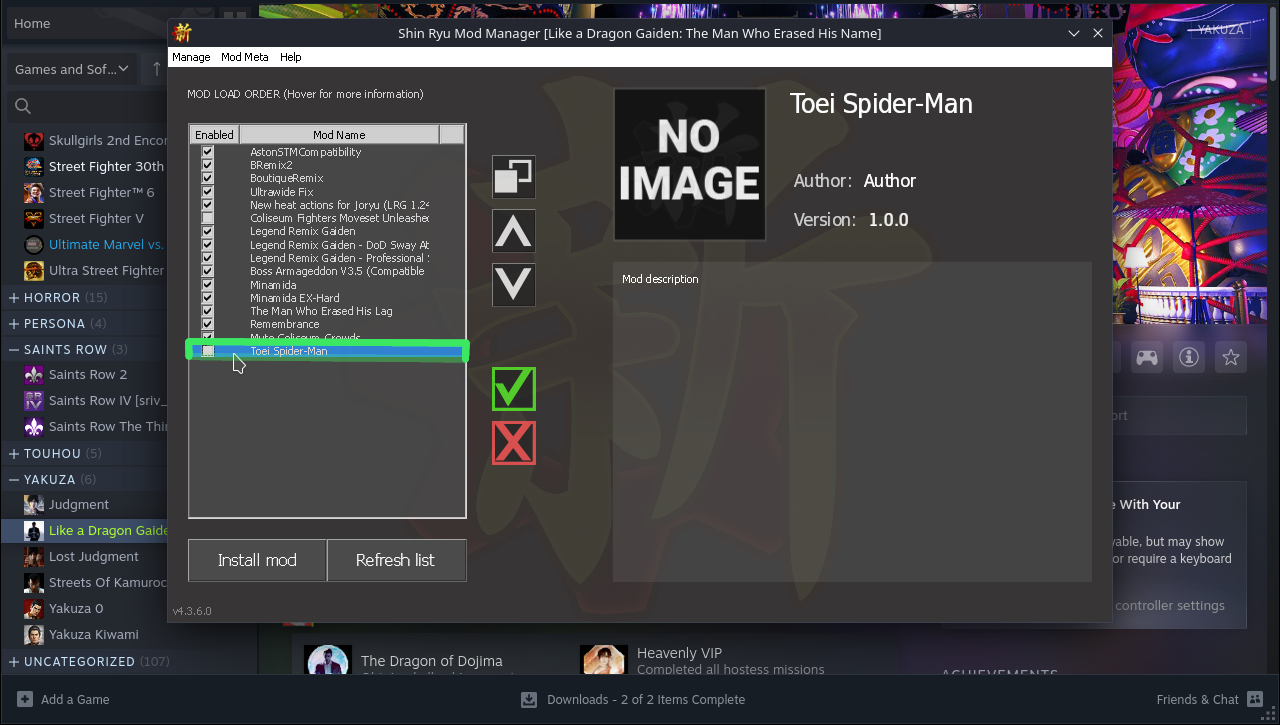The image size is (1280, 725).
Task: Click the overlapping squares icon button
Action: click(x=514, y=177)
